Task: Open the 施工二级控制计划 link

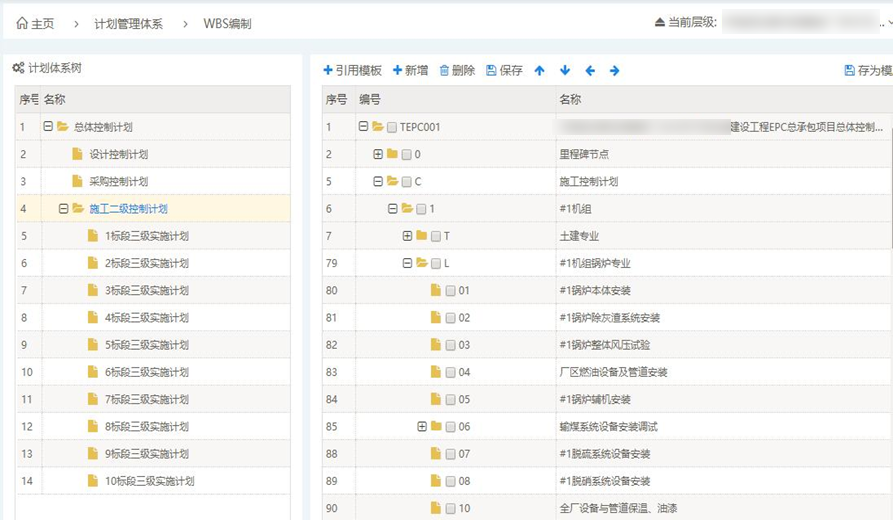Action: (x=129, y=208)
